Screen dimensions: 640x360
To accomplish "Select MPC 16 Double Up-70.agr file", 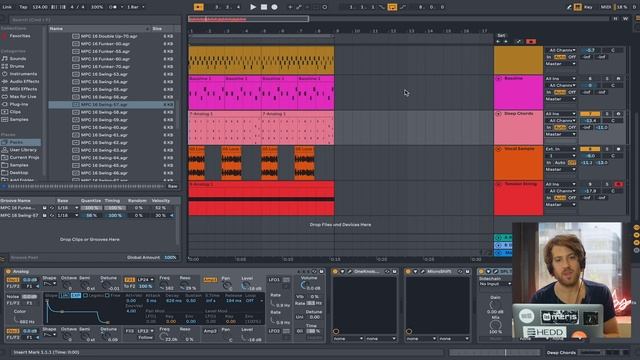I will (x=109, y=36).
